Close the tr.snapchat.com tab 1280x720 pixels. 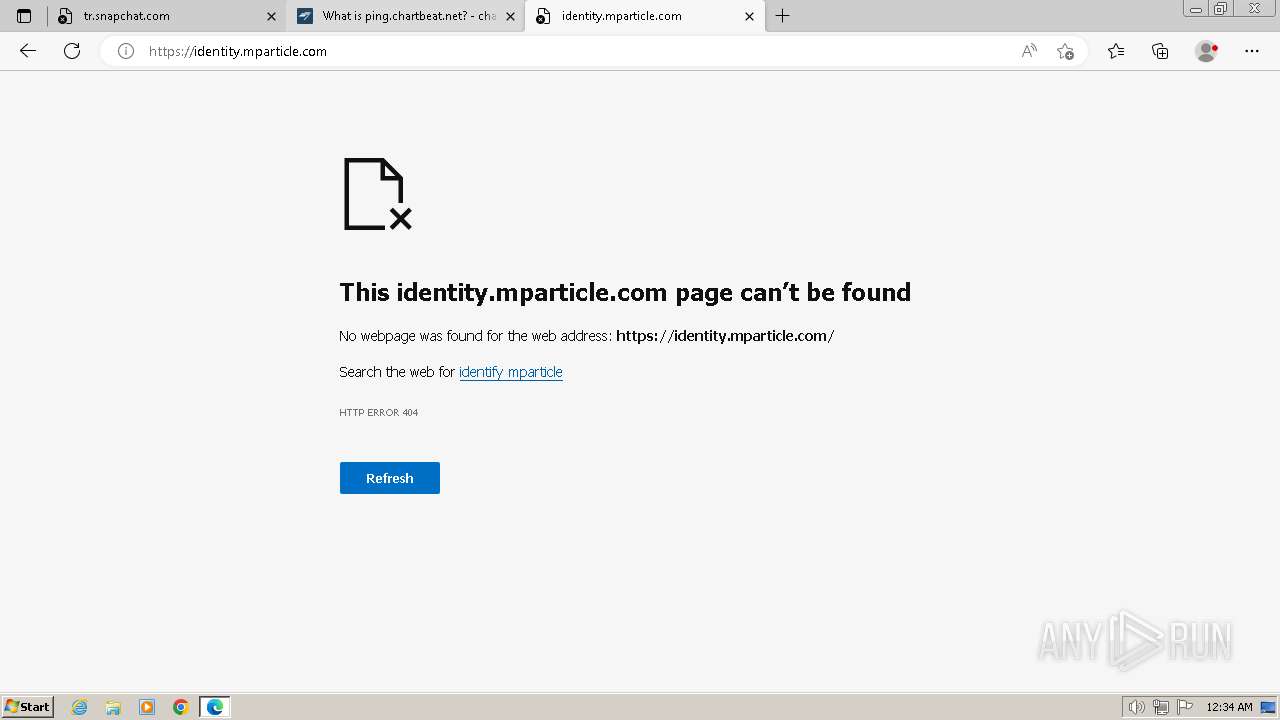pos(271,16)
